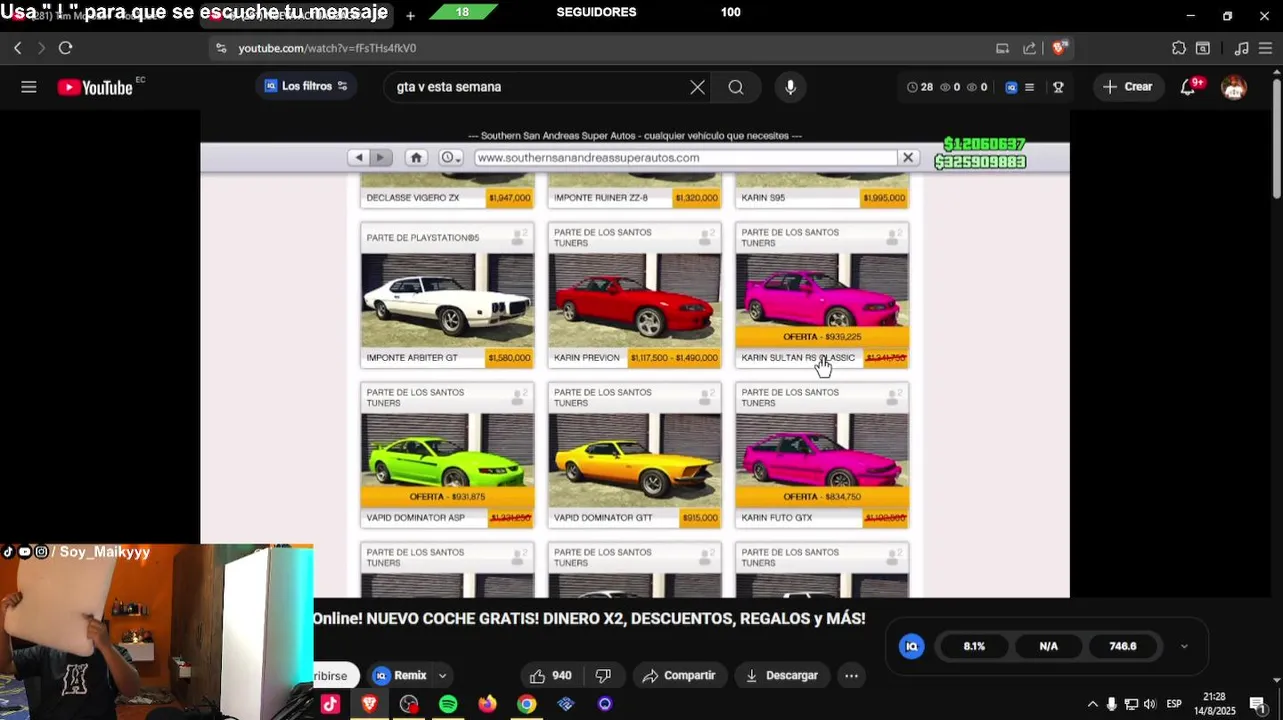Click the N/A vidIQ stat pill

pyautogui.click(x=1048, y=646)
